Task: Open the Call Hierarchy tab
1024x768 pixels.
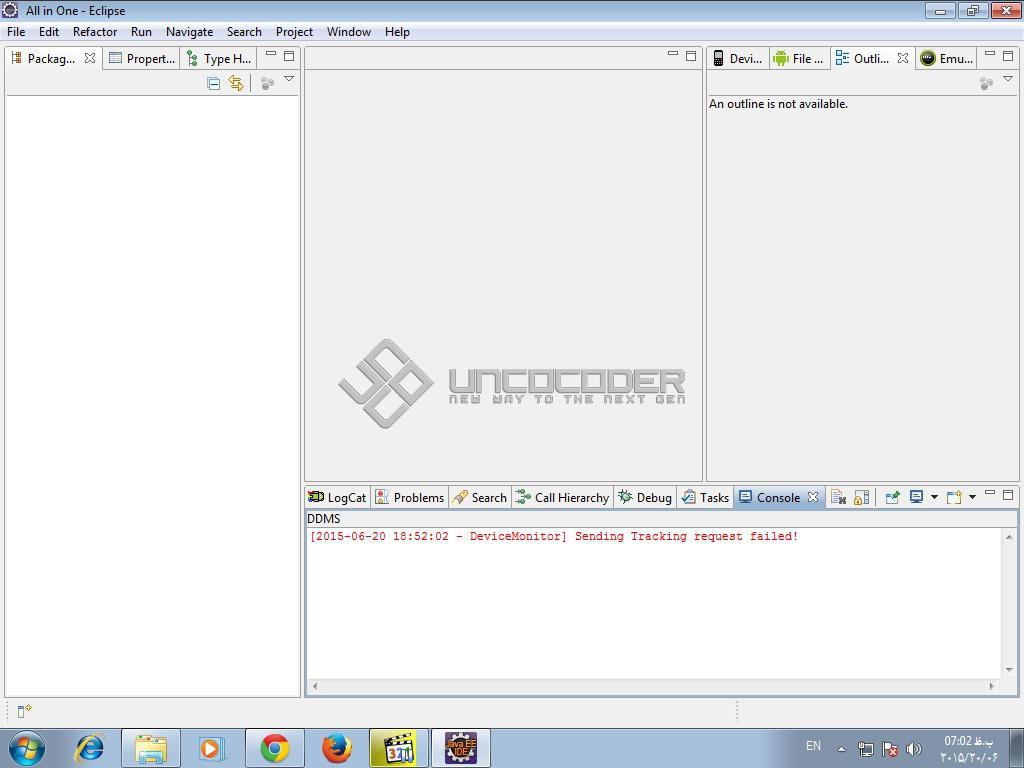Action: (x=562, y=498)
